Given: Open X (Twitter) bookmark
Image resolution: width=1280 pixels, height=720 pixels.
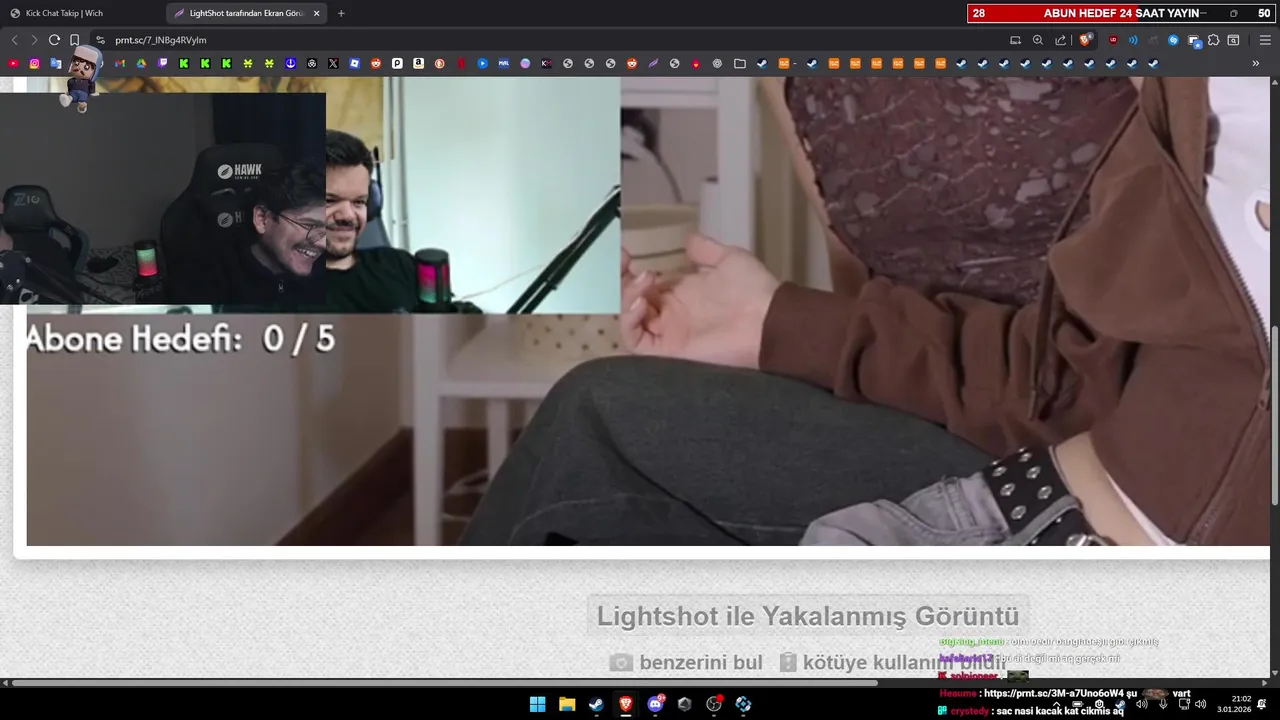Looking at the screenshot, I should [333, 63].
